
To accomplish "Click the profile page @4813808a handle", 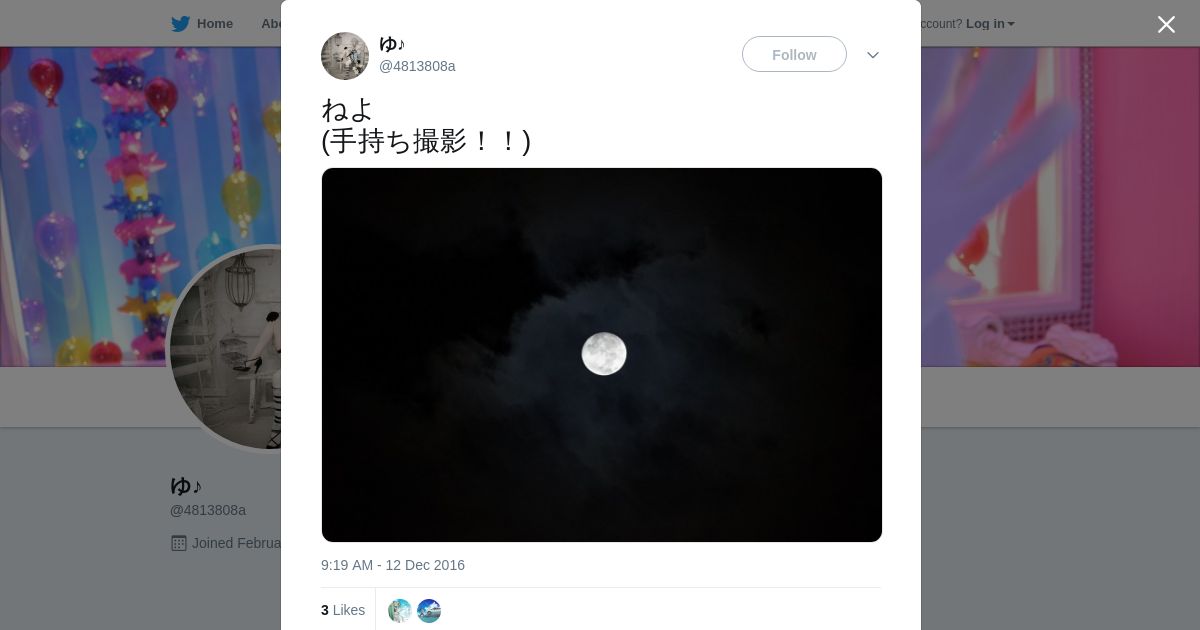I will pos(208,510).
